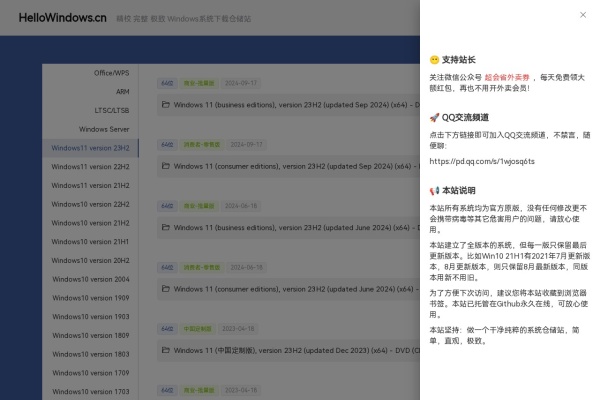
Task: Select ARM in the sidebar
Action: point(122,92)
